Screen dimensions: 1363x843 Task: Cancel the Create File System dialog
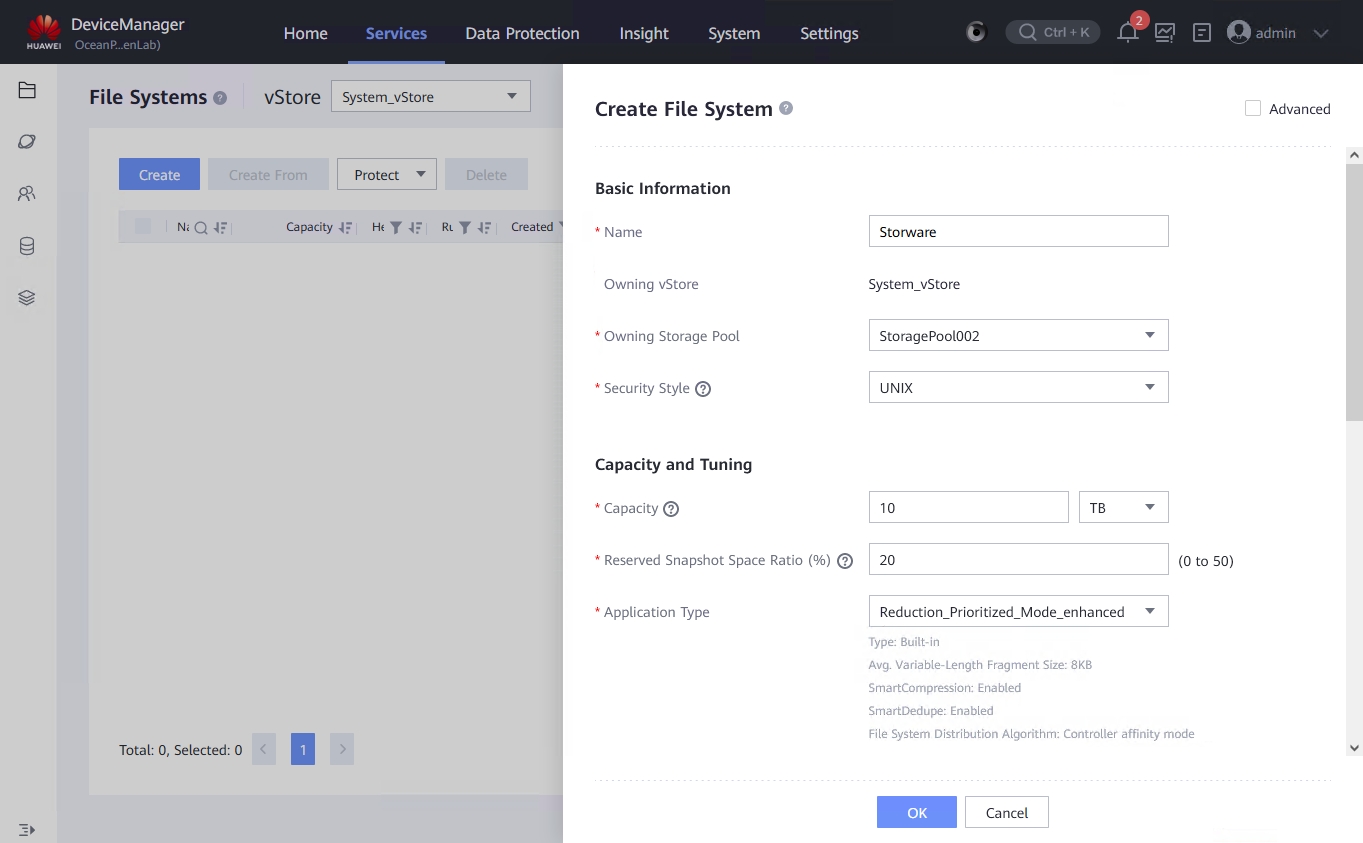(1006, 813)
